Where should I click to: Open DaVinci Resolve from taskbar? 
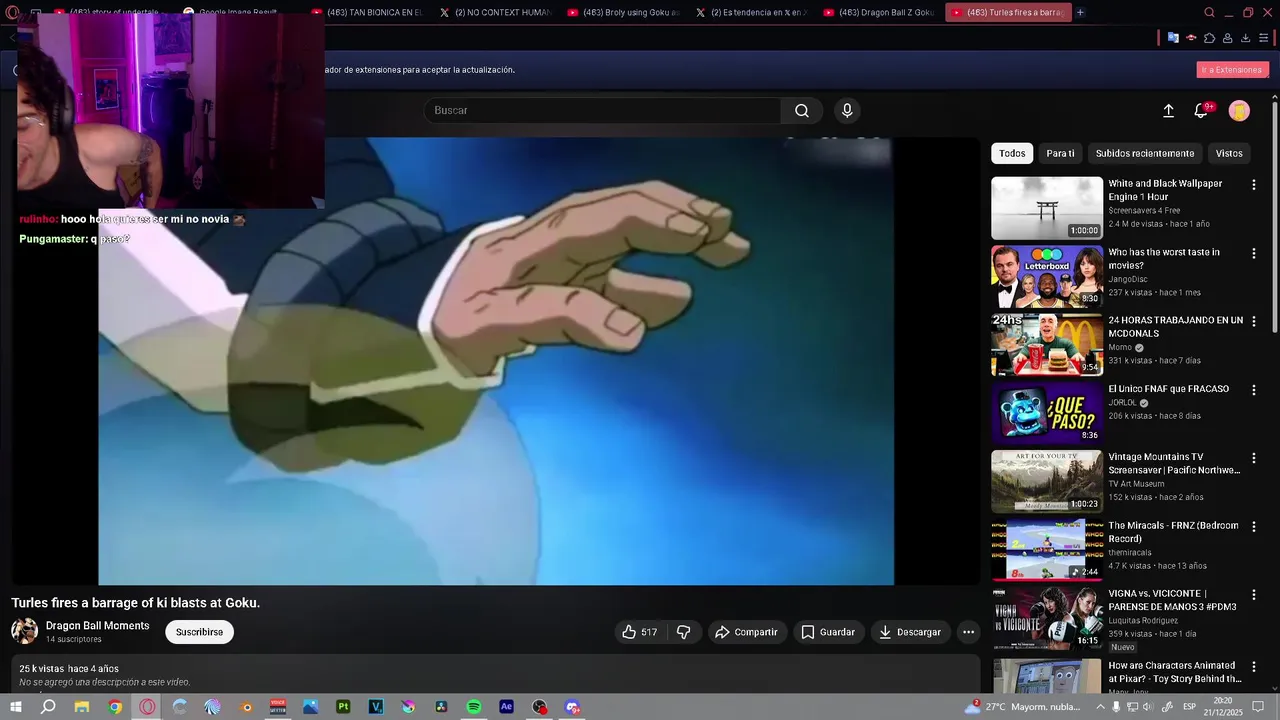coord(441,707)
